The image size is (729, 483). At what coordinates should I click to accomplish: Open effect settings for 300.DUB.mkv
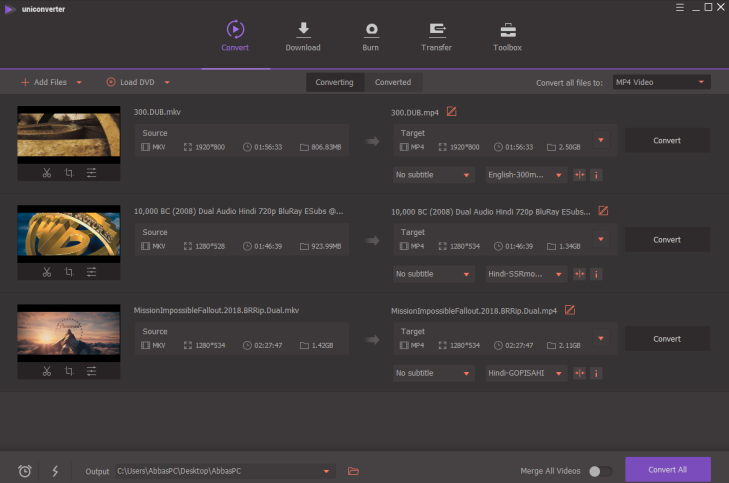tap(92, 173)
